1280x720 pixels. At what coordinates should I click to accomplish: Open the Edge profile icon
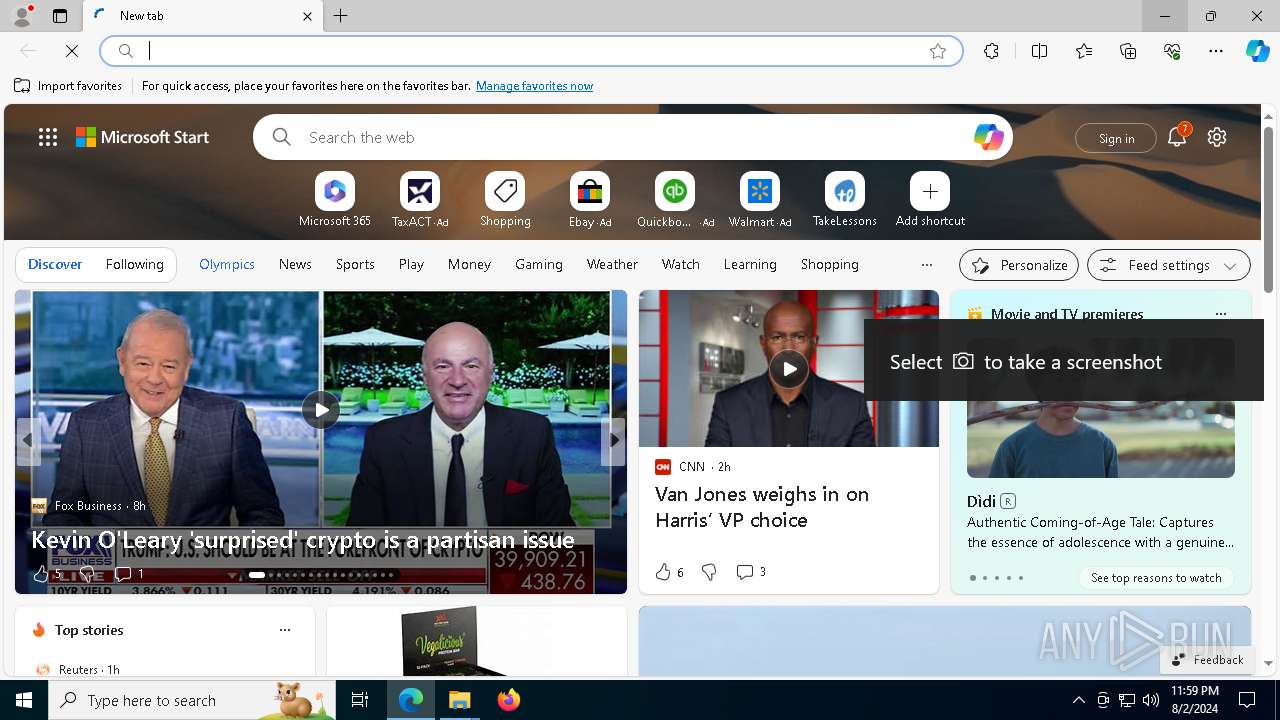point(21,16)
